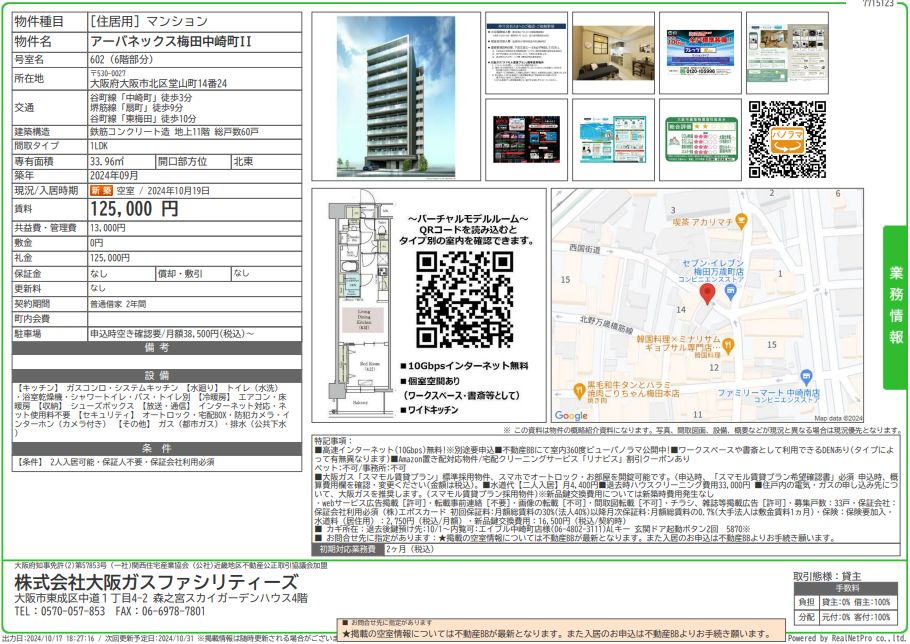910x644 pixels.
Task: Click the layout type 1LDK value
Action: pos(99,146)
